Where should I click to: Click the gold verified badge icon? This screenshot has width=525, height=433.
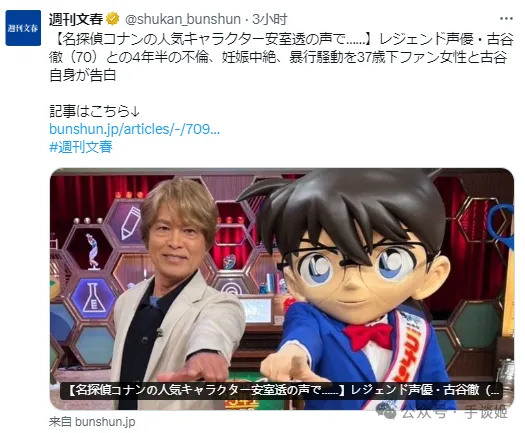[112, 19]
